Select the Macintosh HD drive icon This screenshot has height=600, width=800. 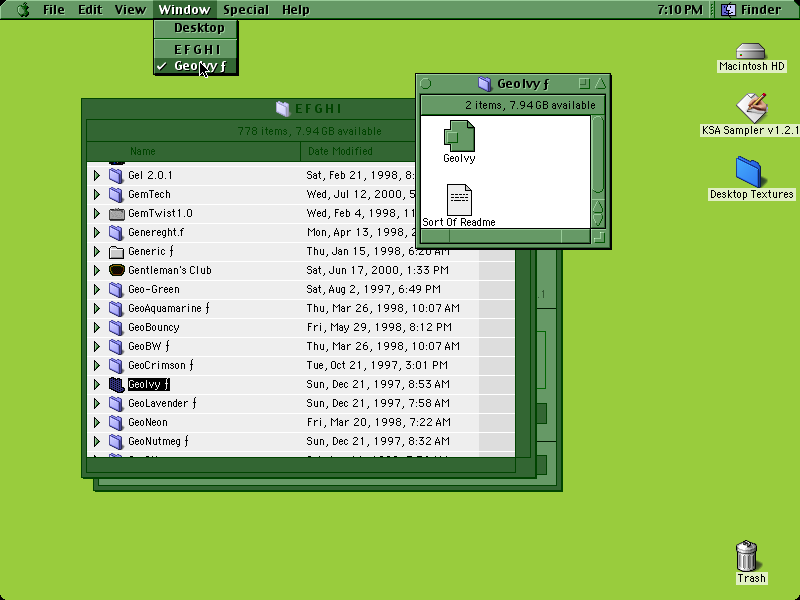(751, 51)
